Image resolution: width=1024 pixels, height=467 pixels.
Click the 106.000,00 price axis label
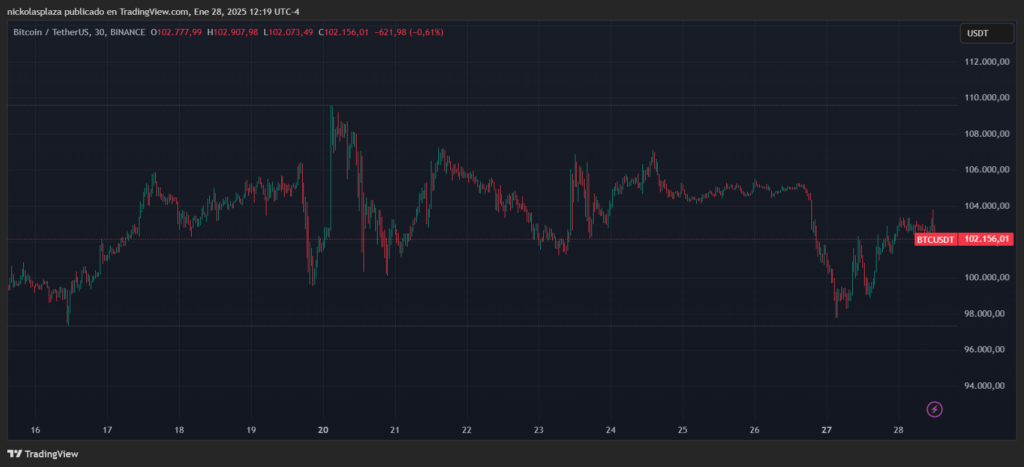tap(987, 170)
